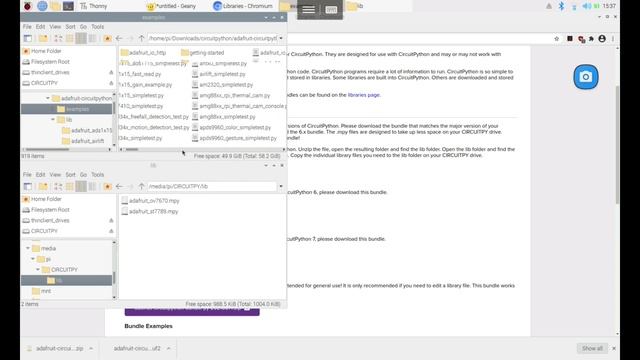This screenshot has height=360, width=640.
Task: Open Edit menu in lib window
Action: point(40,175)
